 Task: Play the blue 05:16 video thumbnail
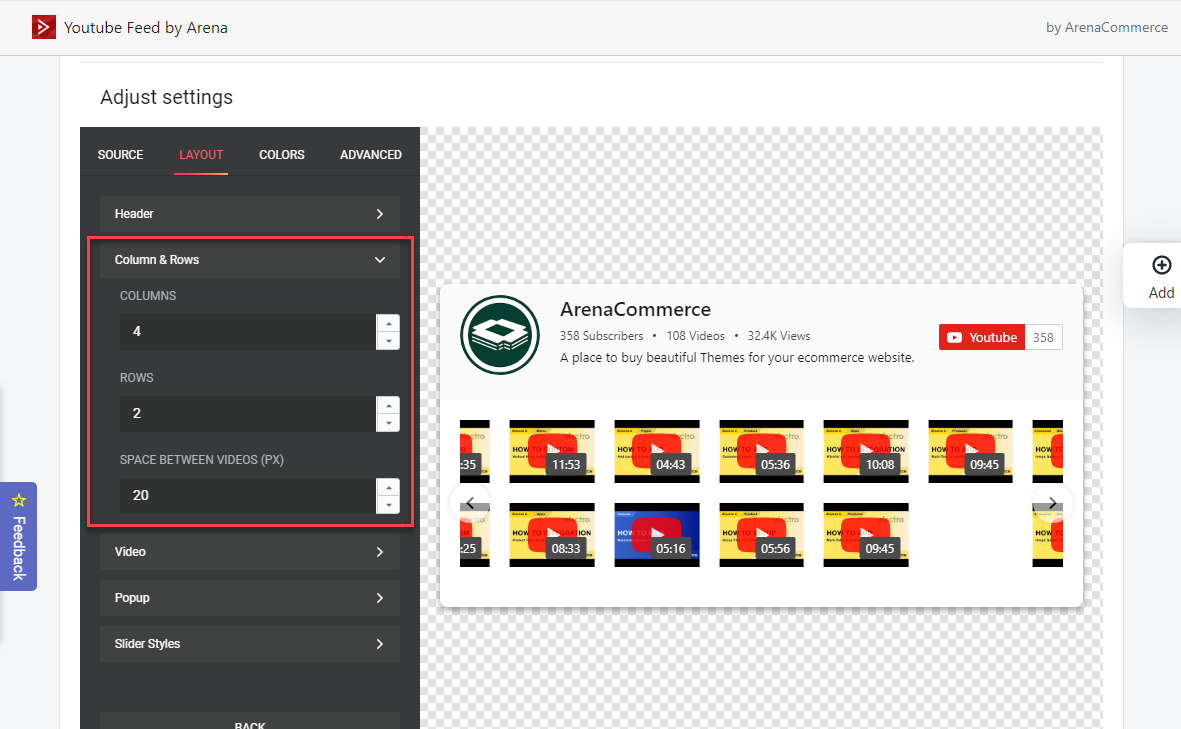pyautogui.click(x=657, y=535)
